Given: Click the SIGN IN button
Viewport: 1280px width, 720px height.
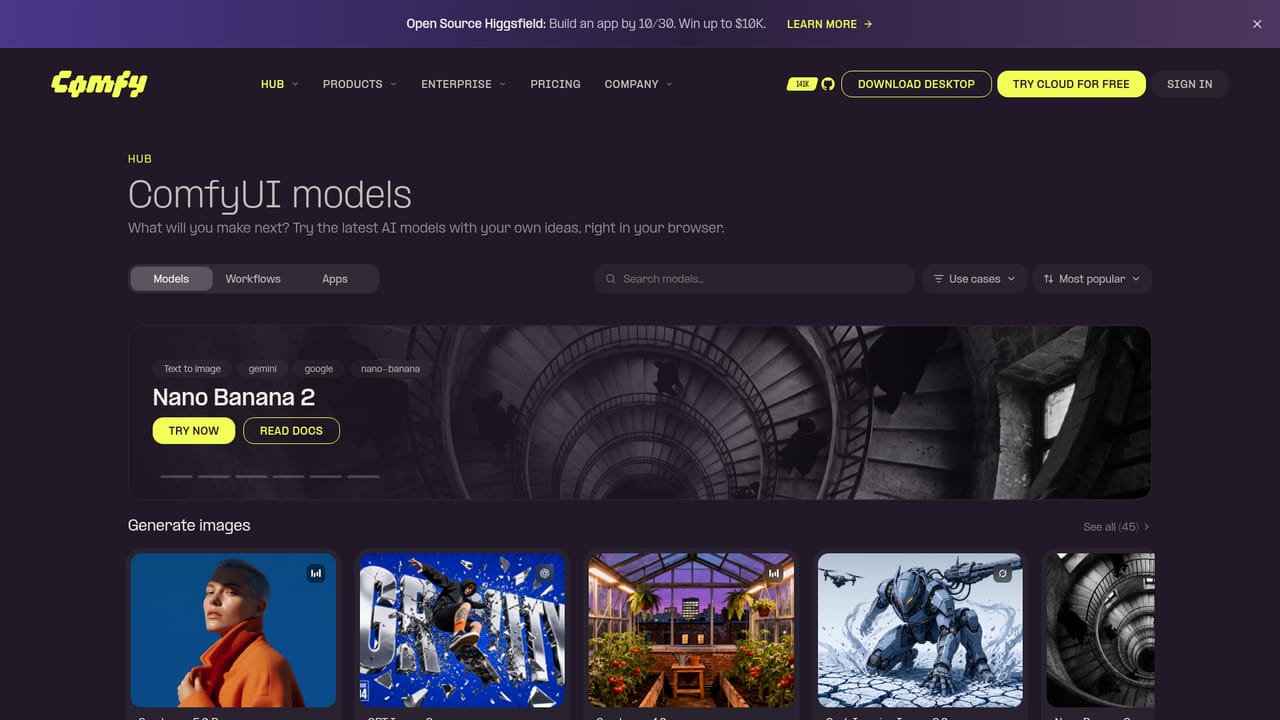Looking at the screenshot, I should pyautogui.click(x=1189, y=84).
